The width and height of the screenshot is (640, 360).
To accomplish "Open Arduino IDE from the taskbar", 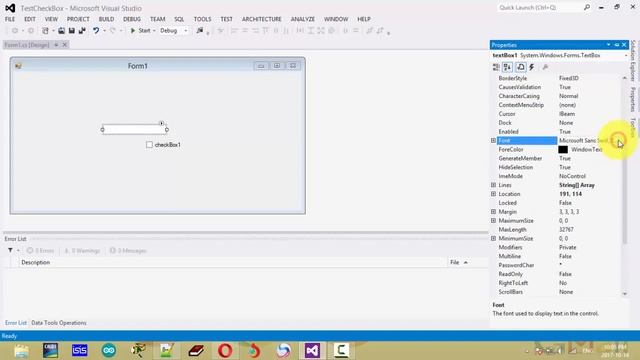I will (109, 351).
